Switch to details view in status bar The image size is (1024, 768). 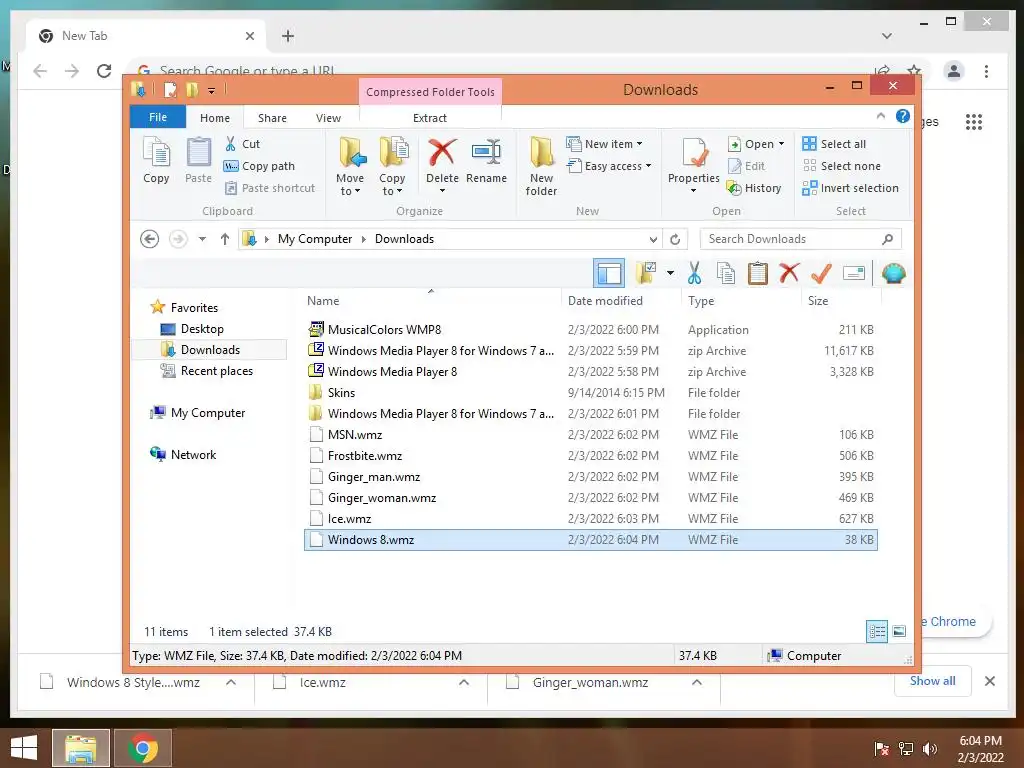tap(876, 631)
